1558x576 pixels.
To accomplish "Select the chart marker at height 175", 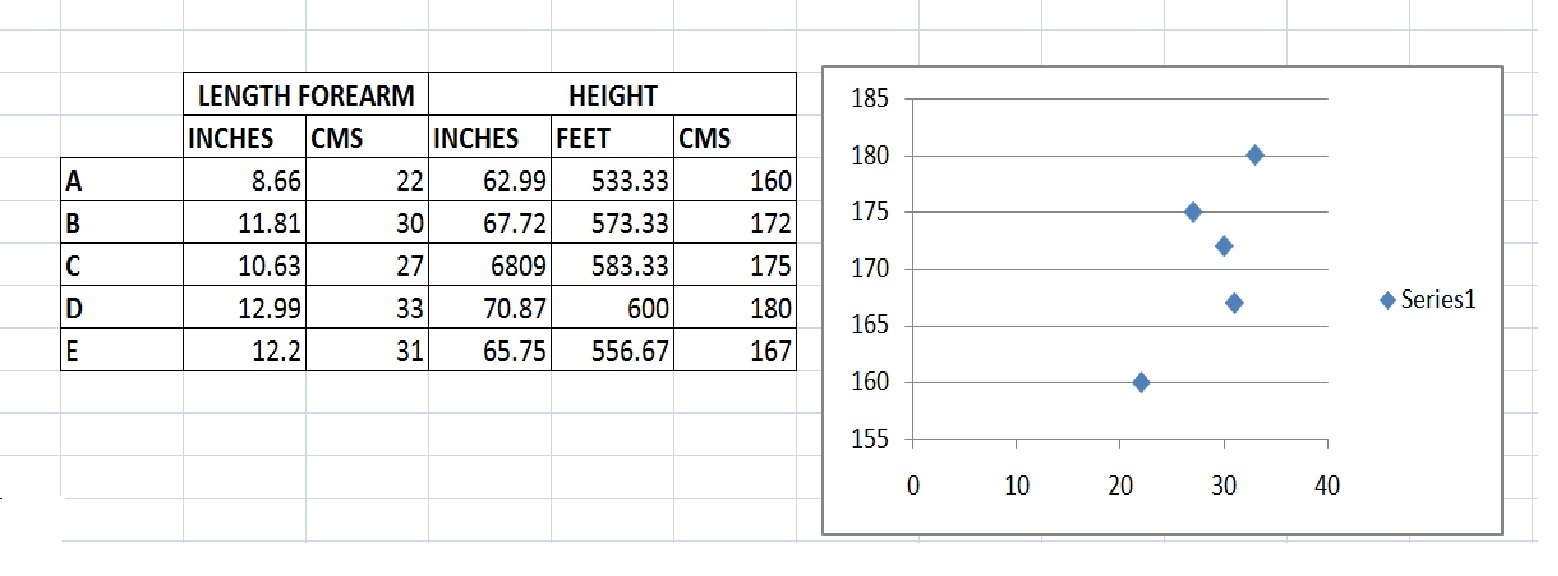I will (1193, 212).
